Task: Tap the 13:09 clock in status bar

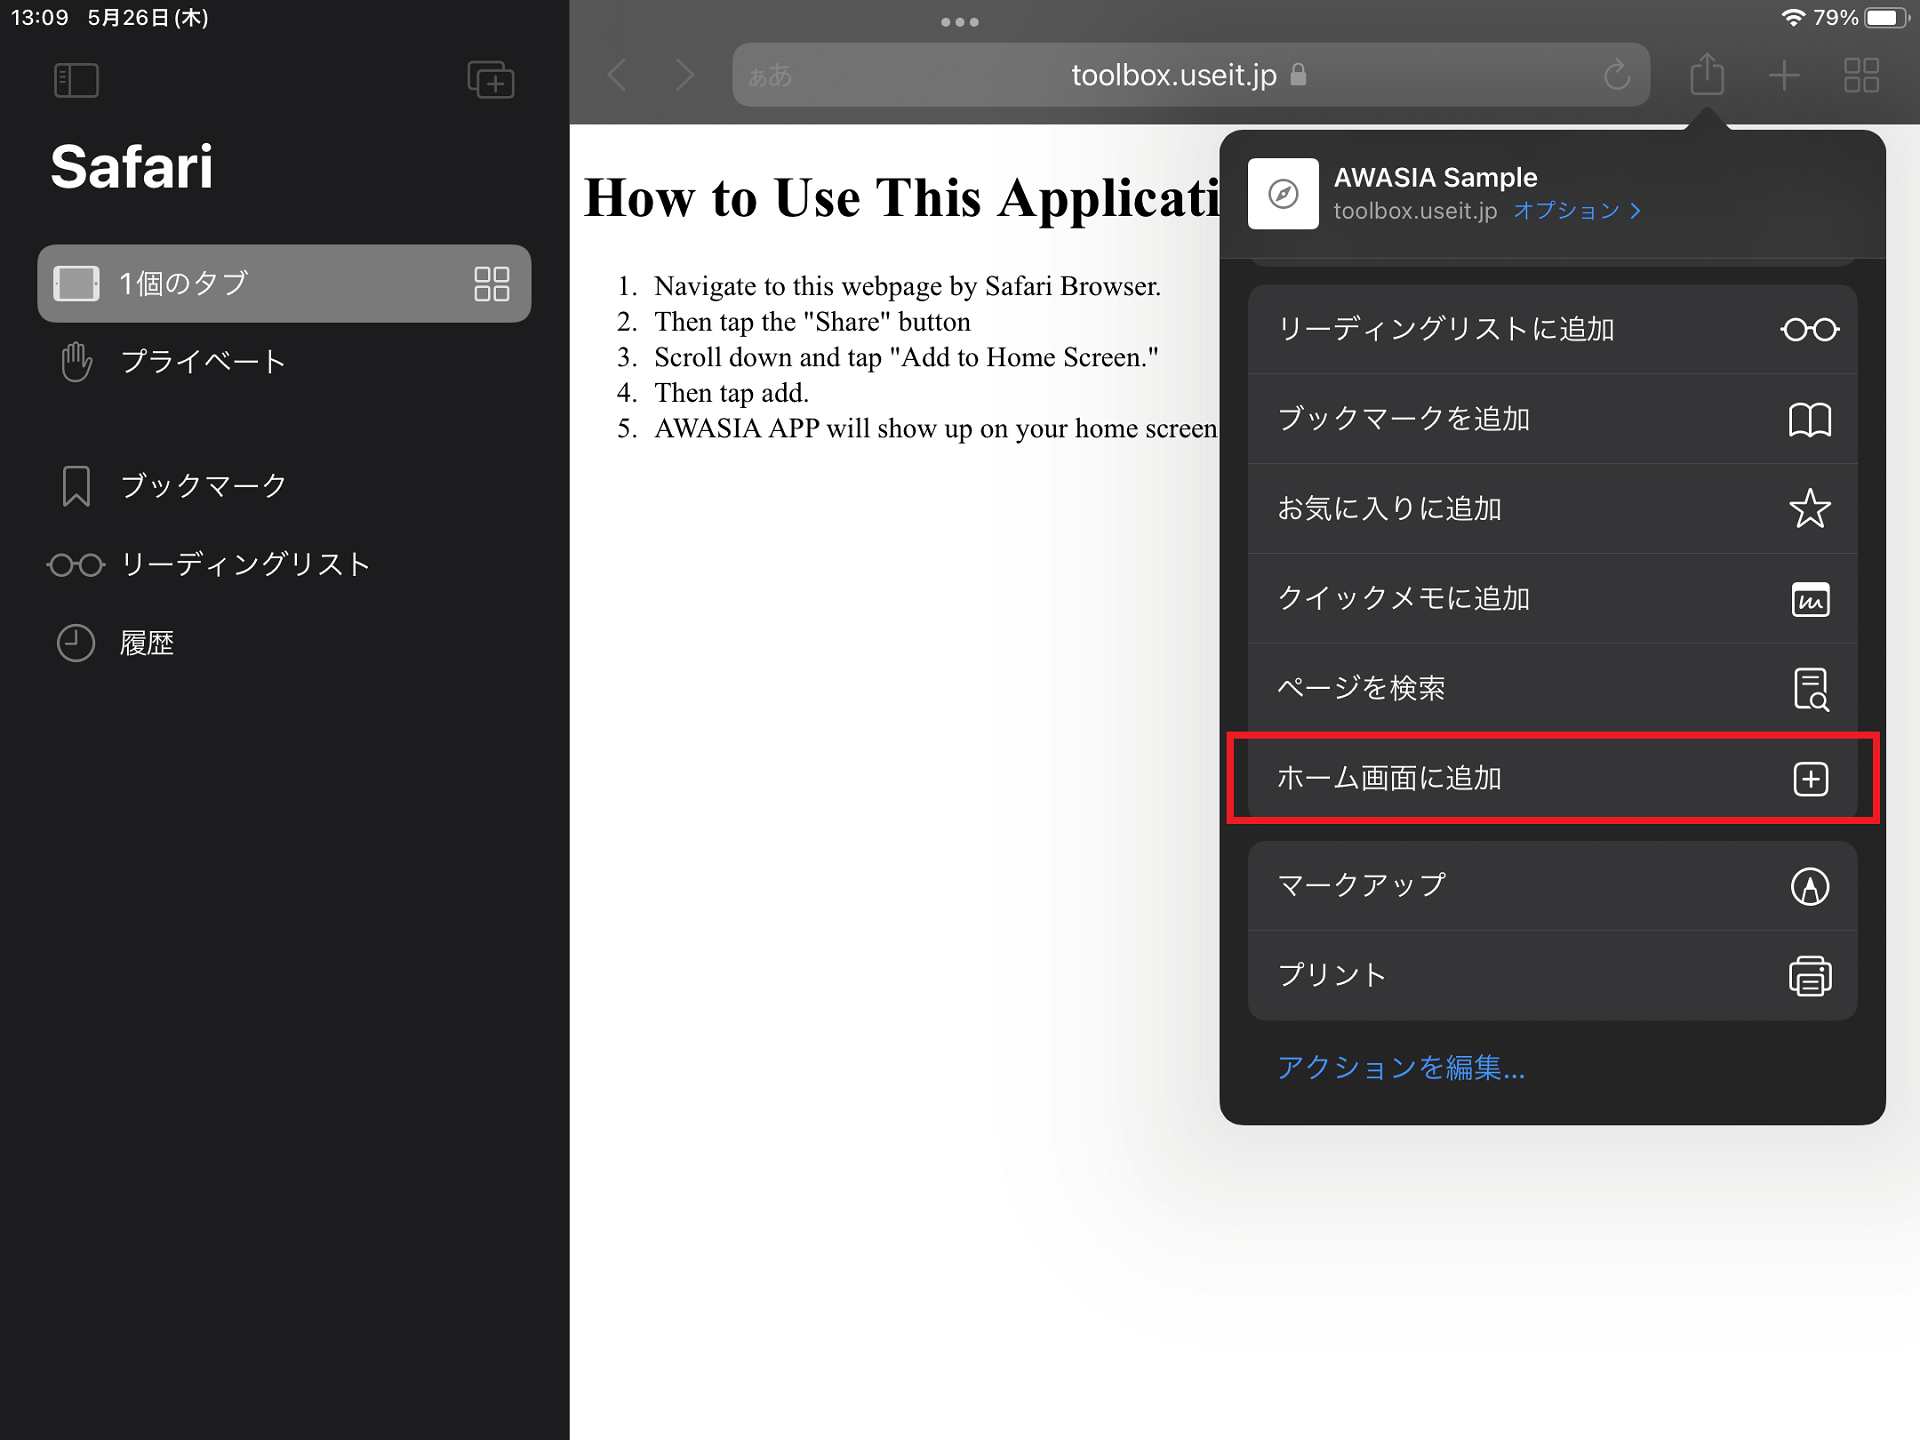Action: (x=40, y=18)
